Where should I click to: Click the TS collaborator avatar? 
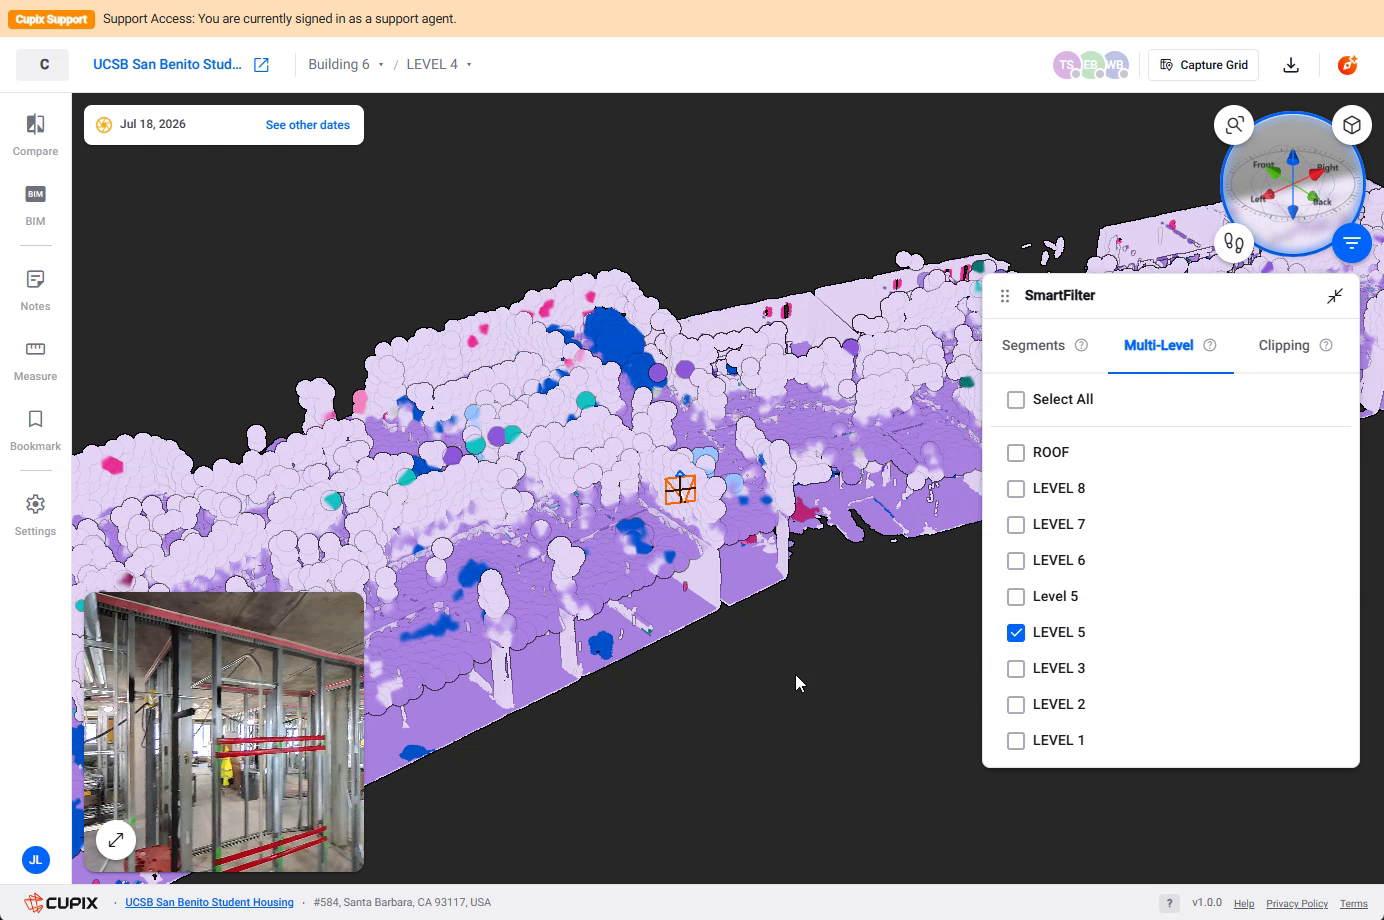click(1067, 65)
